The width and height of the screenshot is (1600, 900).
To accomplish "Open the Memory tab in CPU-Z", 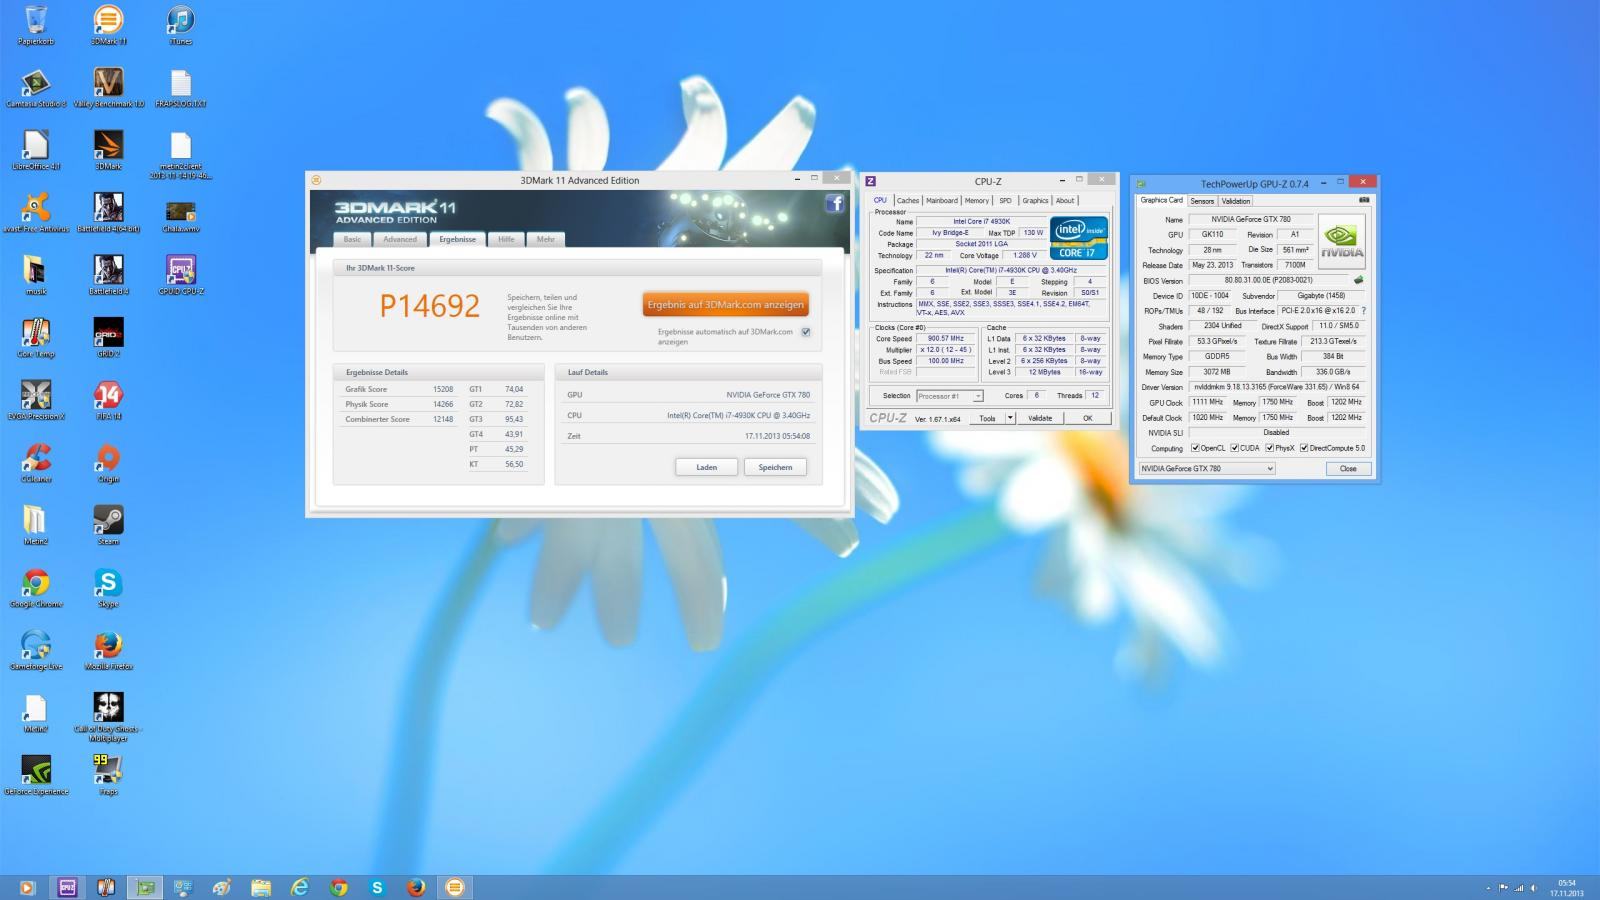I will tap(977, 200).
